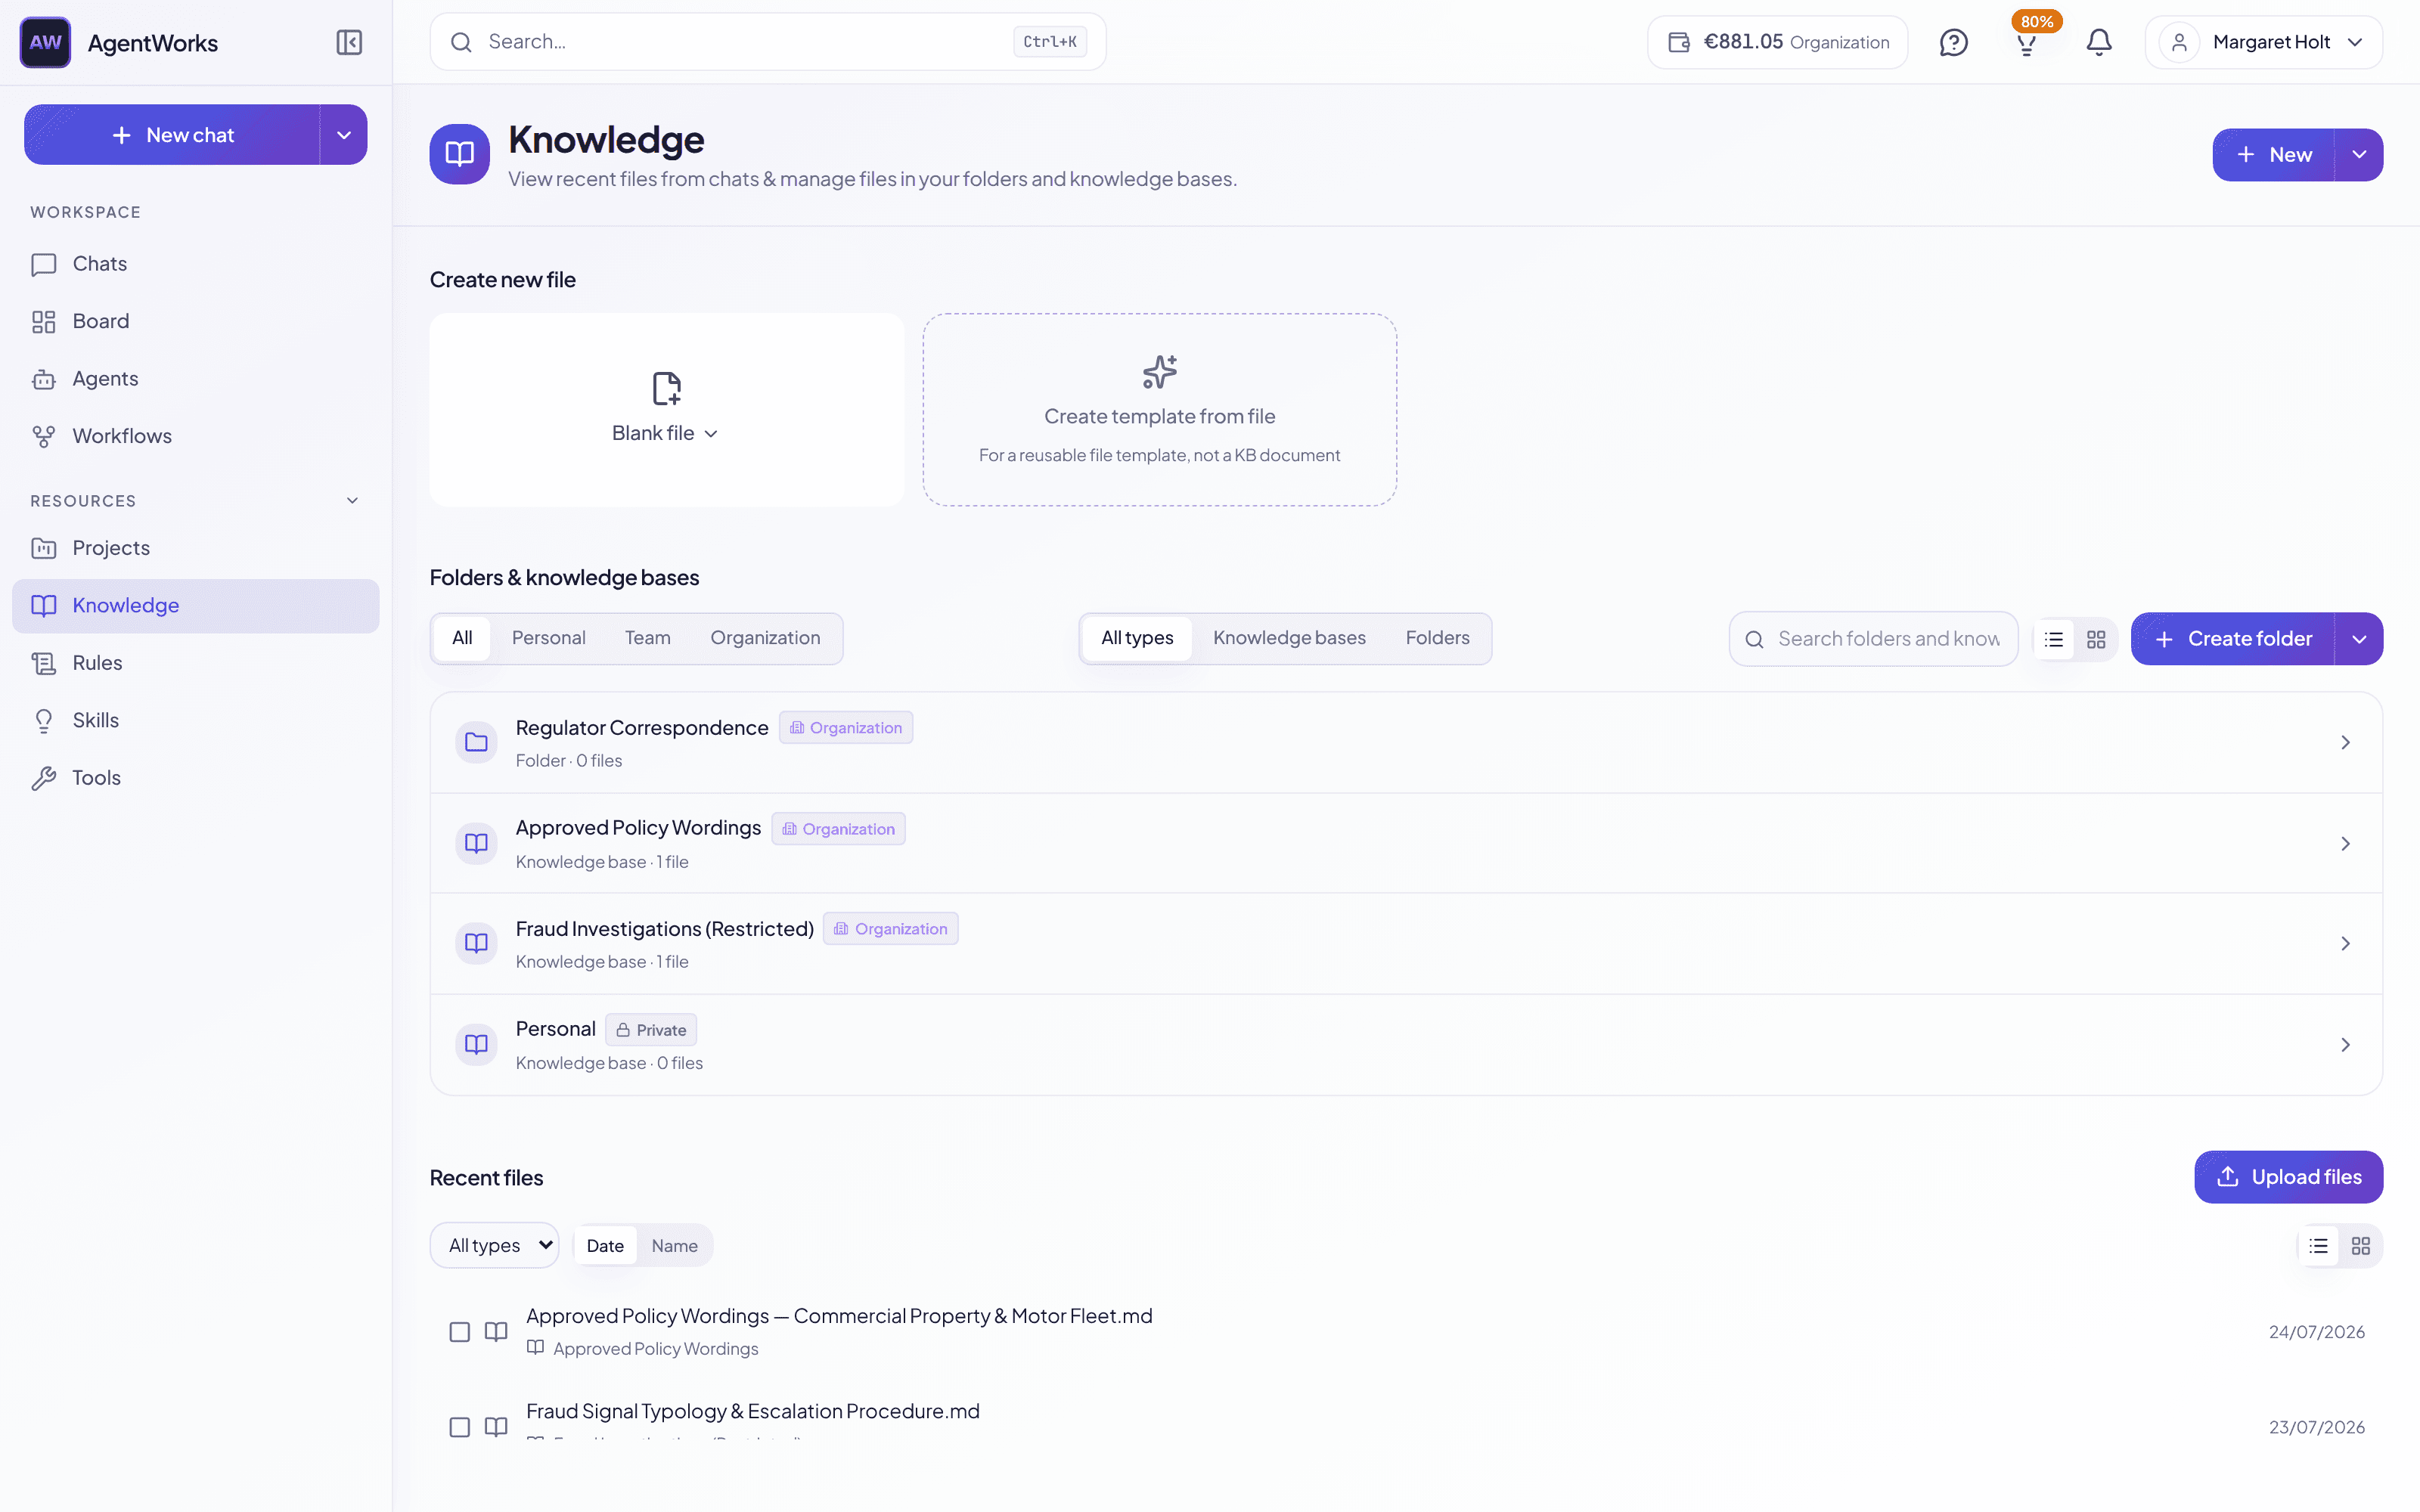
Task: Click the Blank file document icon
Action: point(667,388)
